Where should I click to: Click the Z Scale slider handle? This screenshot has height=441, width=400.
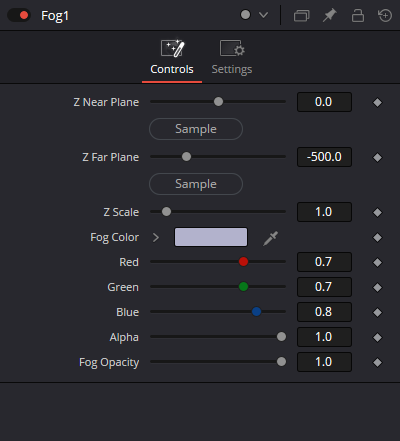pos(166,212)
